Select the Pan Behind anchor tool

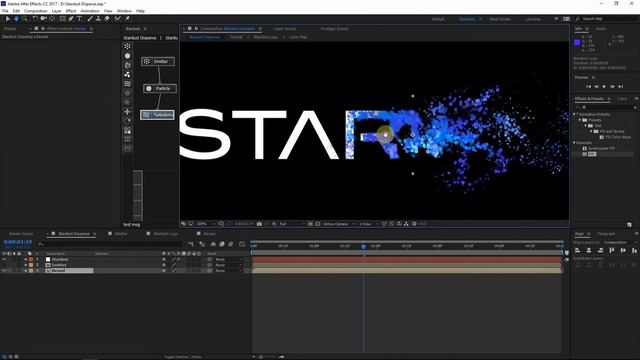(x=52, y=19)
